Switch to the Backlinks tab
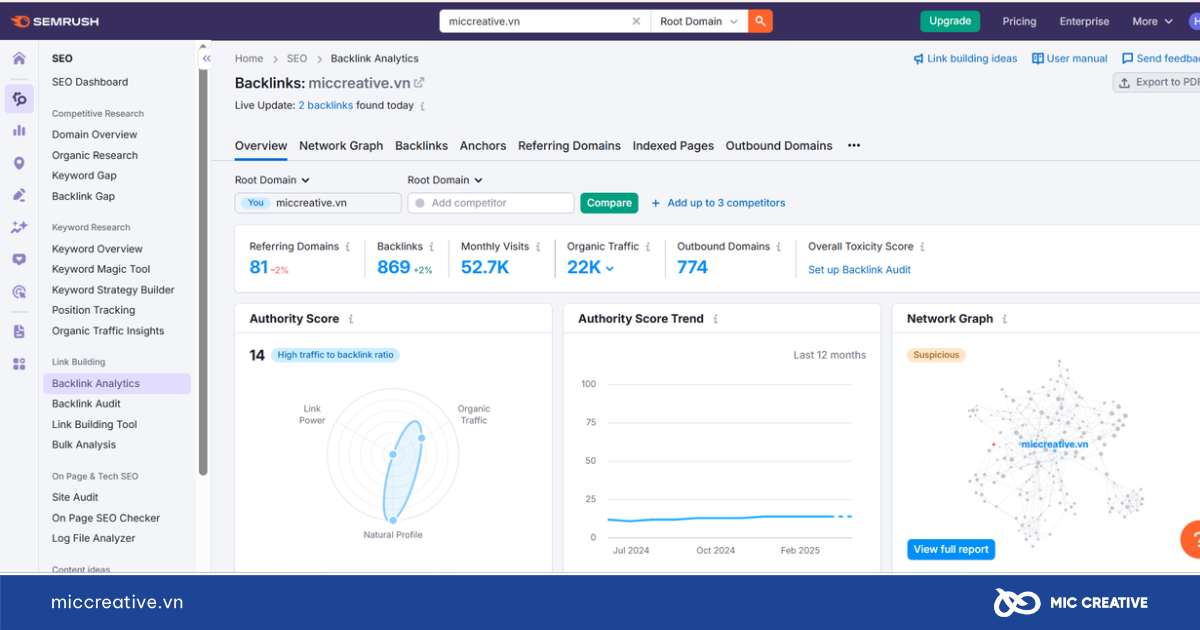1200x630 pixels. [421, 146]
